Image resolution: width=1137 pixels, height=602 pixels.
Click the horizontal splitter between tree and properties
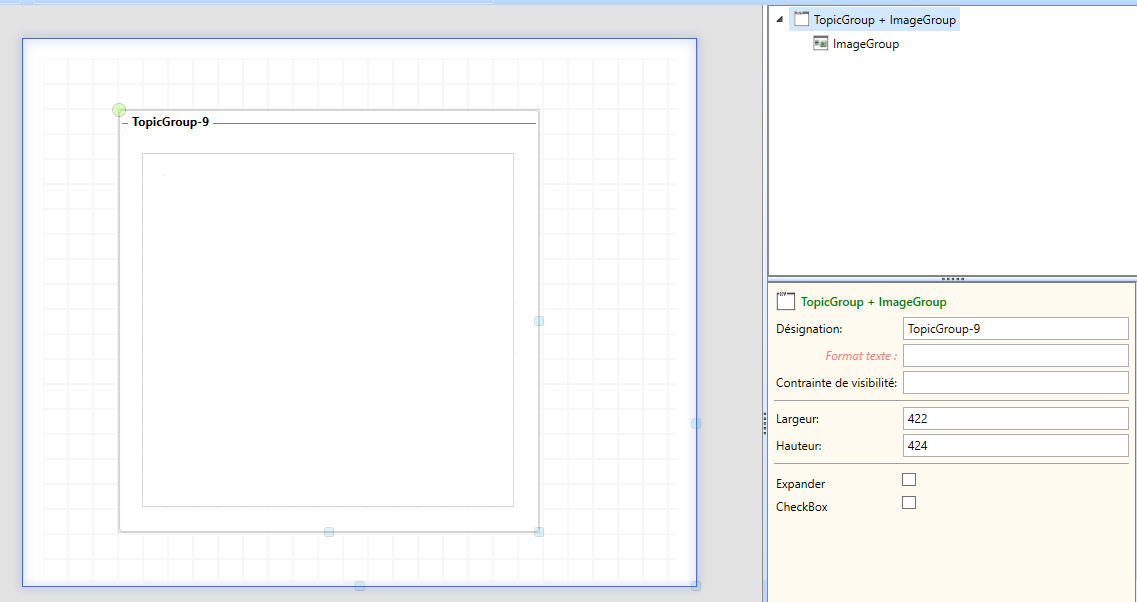click(952, 278)
